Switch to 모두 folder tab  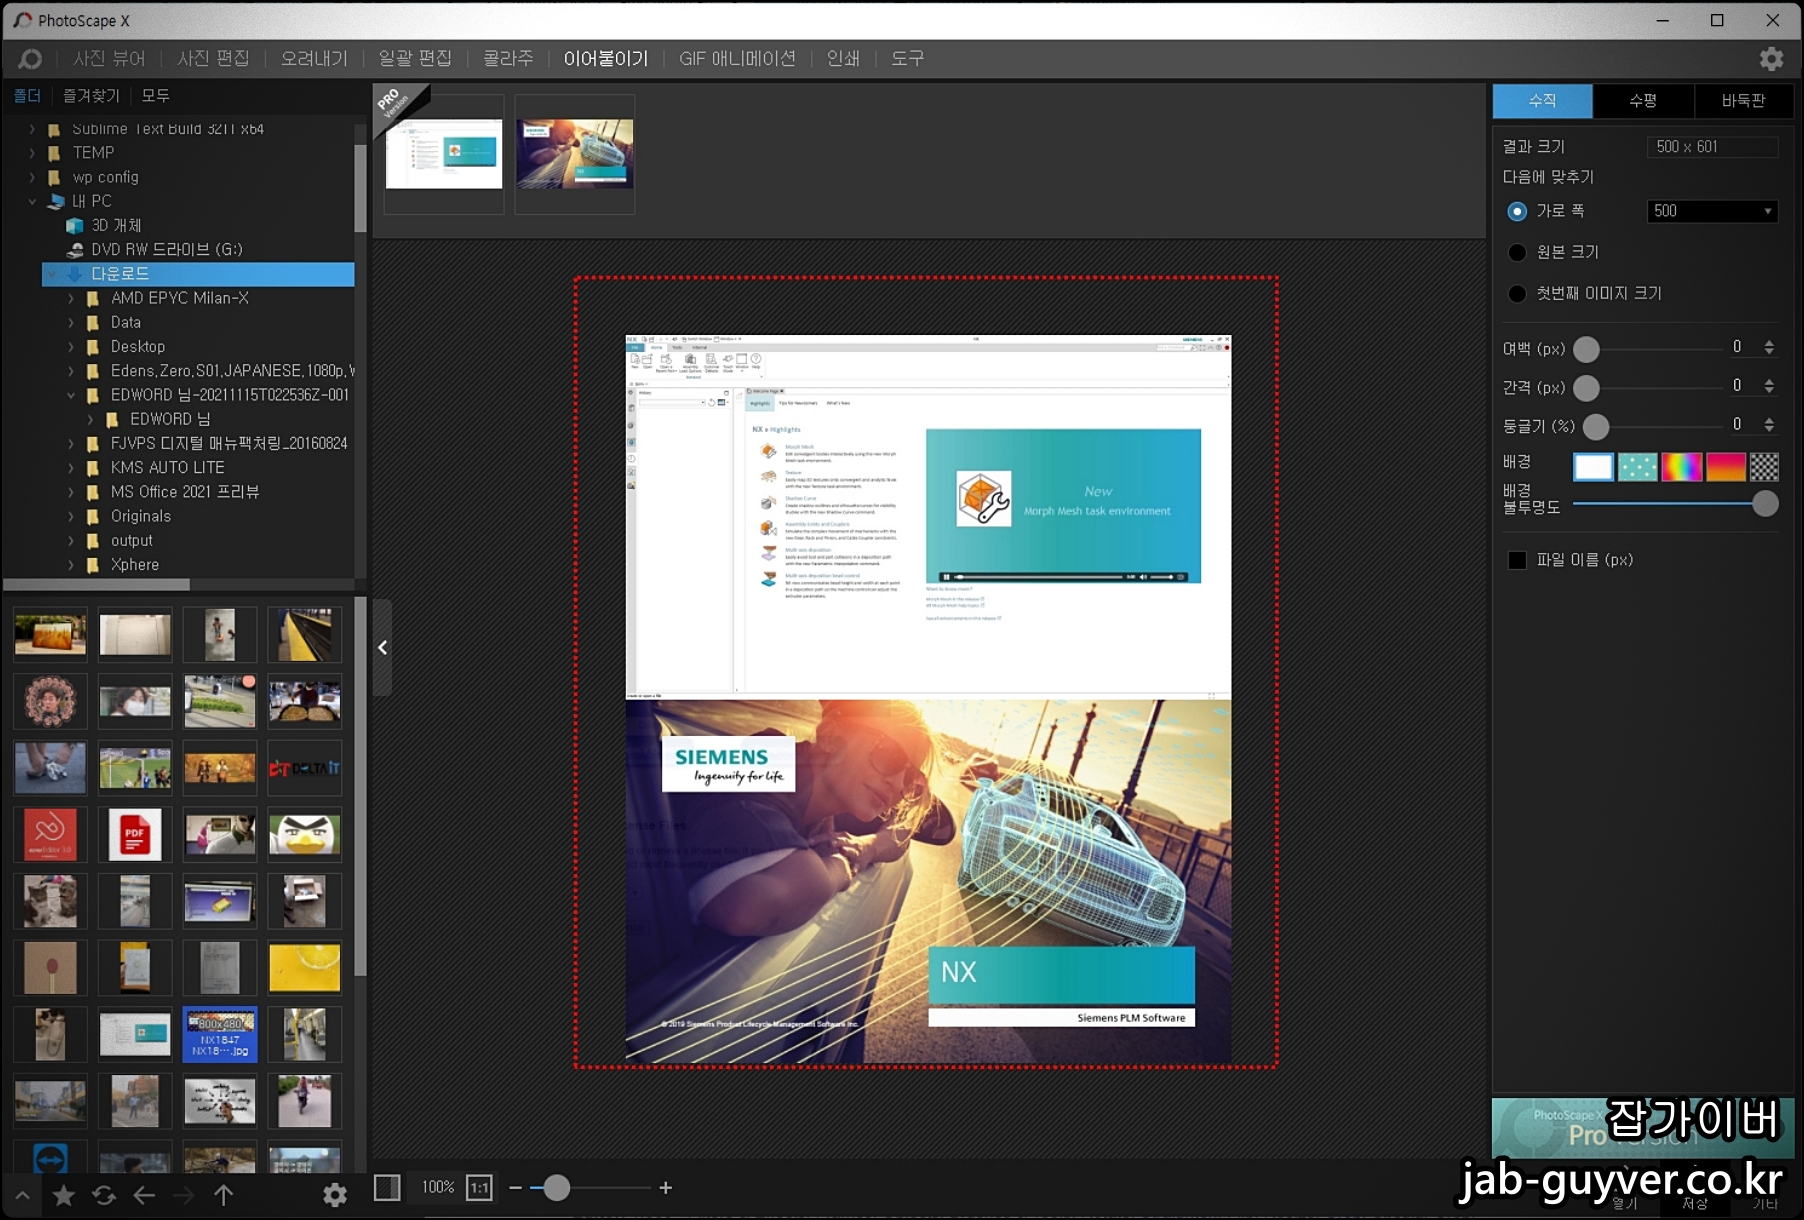point(155,96)
